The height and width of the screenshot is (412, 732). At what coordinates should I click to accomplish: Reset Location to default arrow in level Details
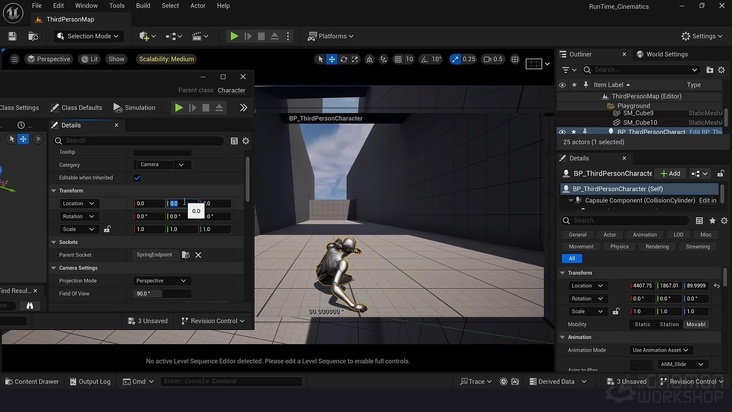coord(717,286)
